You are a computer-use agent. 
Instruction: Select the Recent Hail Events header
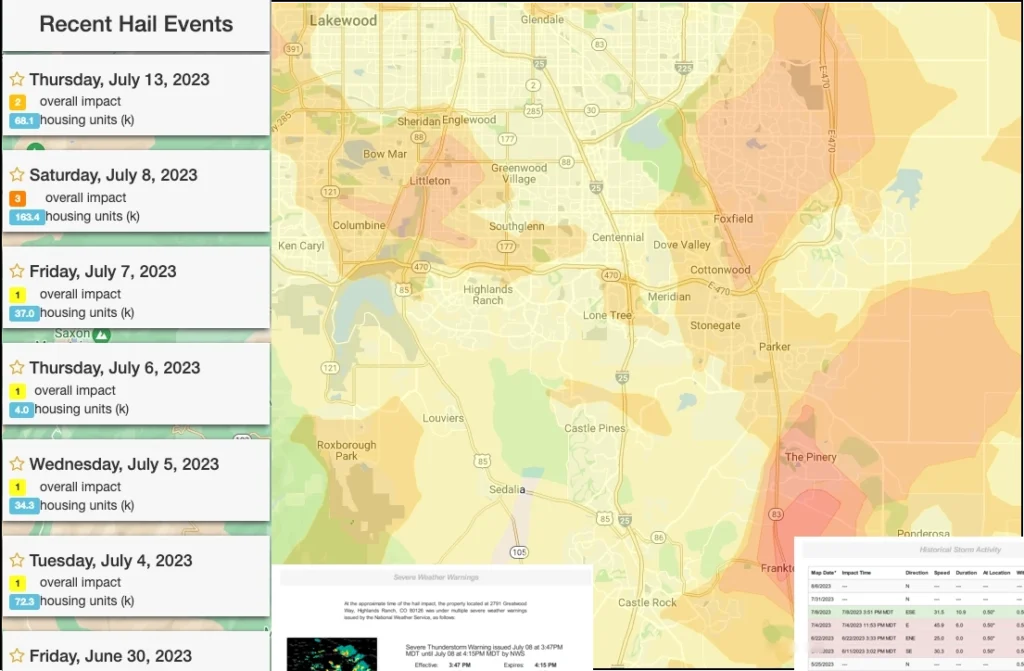[x=136, y=25]
